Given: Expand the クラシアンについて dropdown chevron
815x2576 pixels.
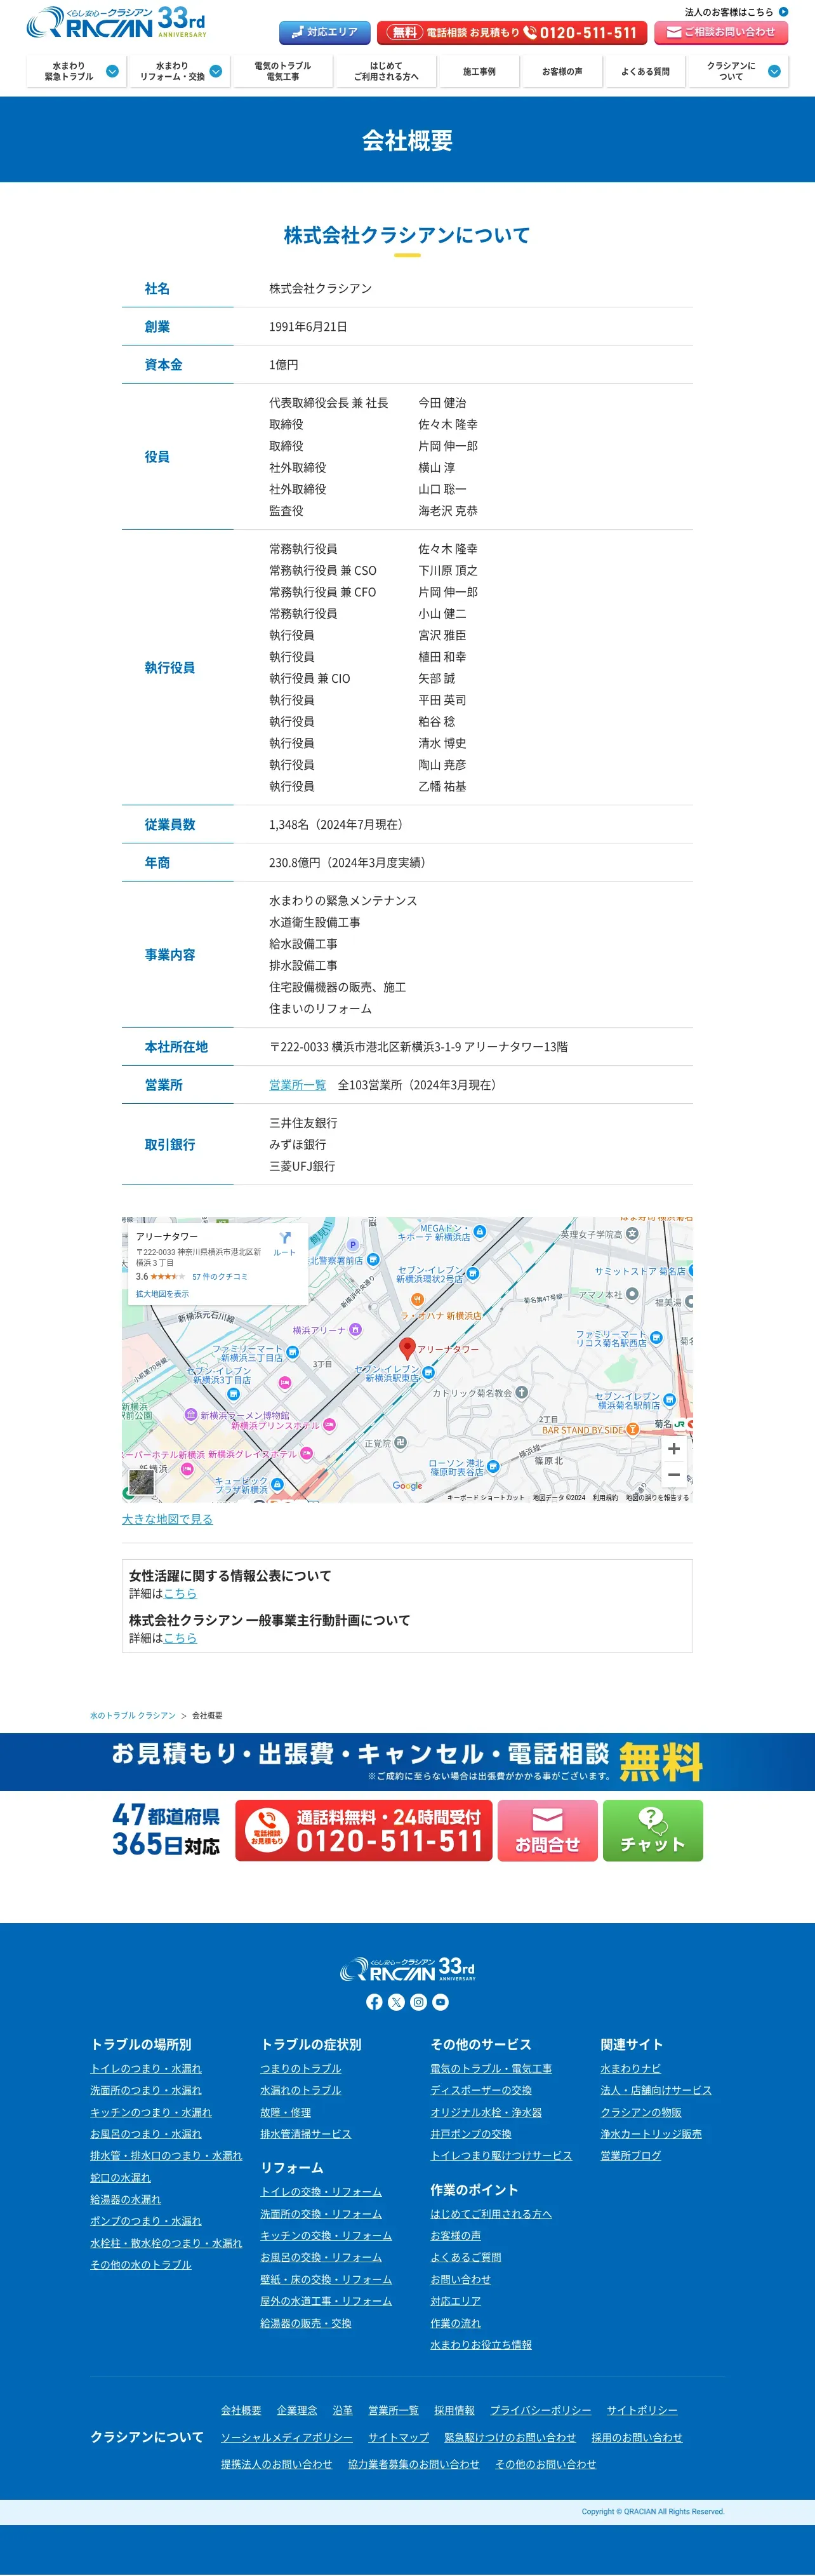Looking at the screenshot, I should pyautogui.click(x=774, y=71).
